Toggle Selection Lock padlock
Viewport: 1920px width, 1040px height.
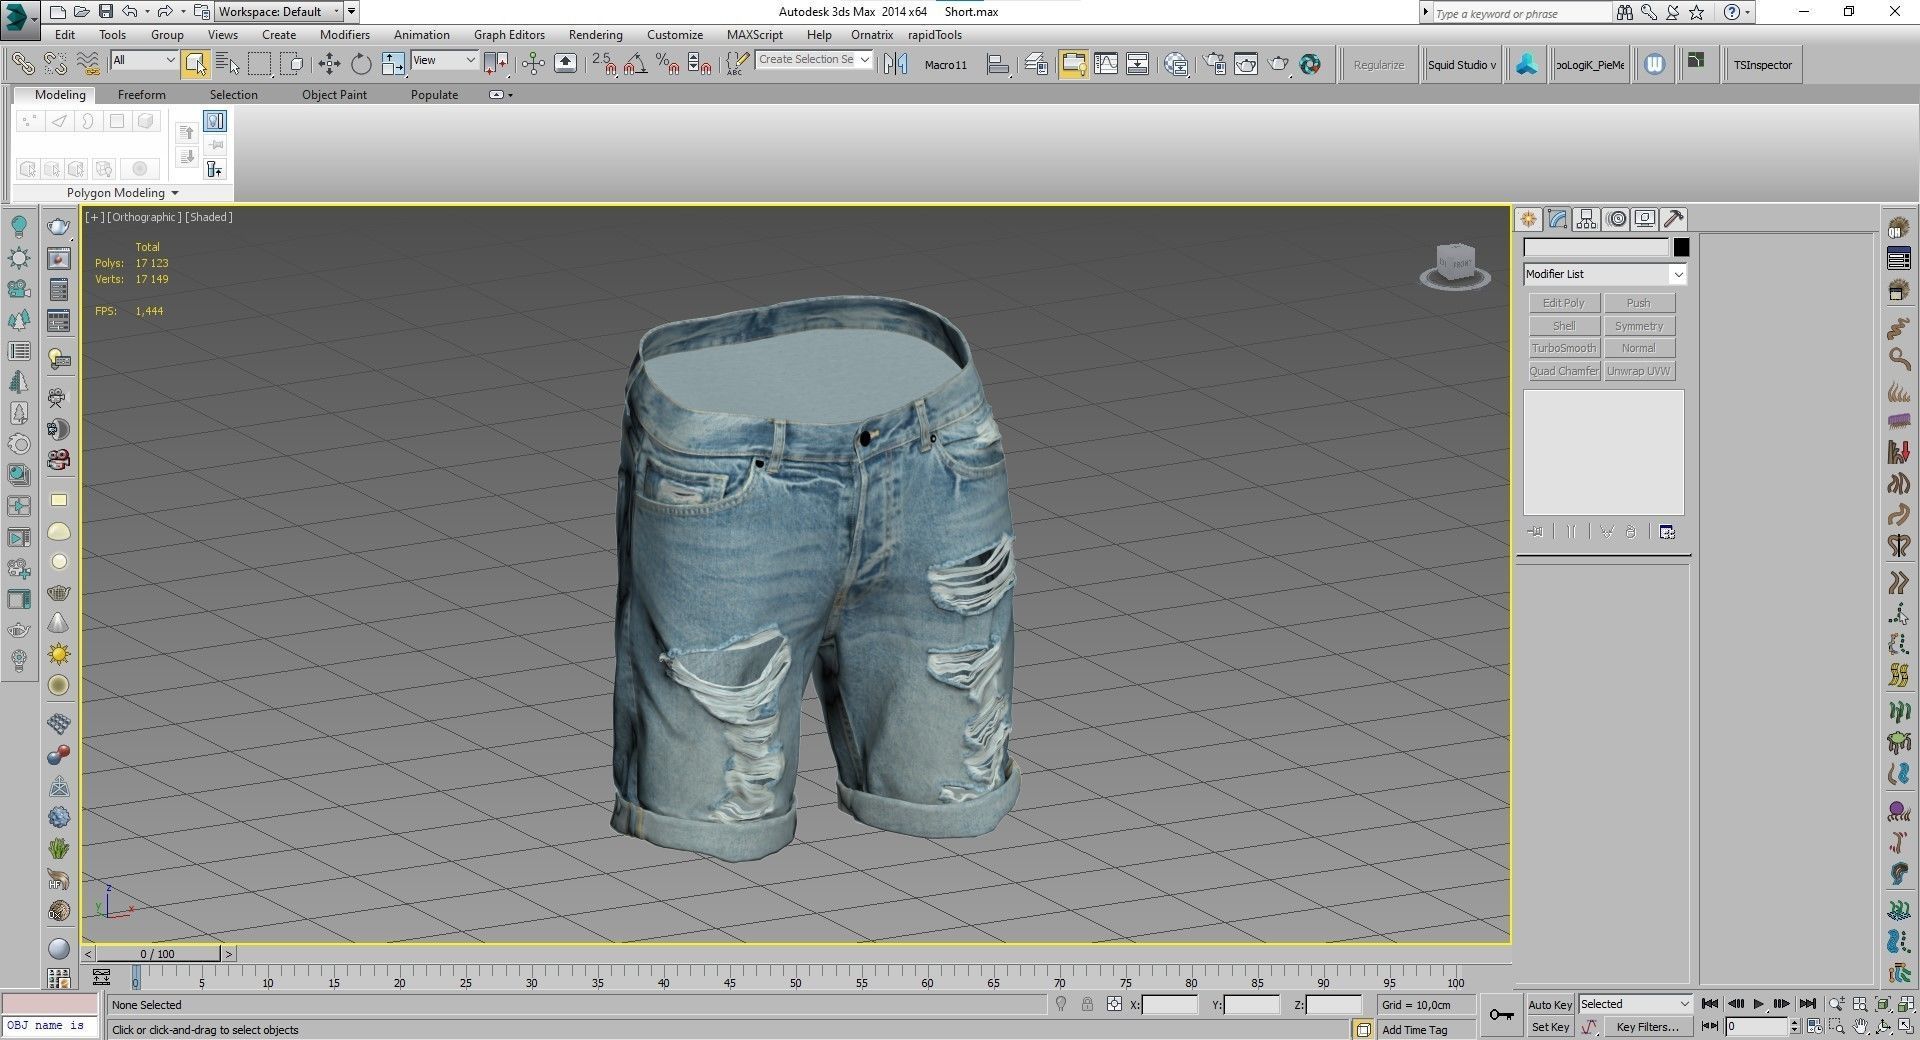coord(1087,1004)
